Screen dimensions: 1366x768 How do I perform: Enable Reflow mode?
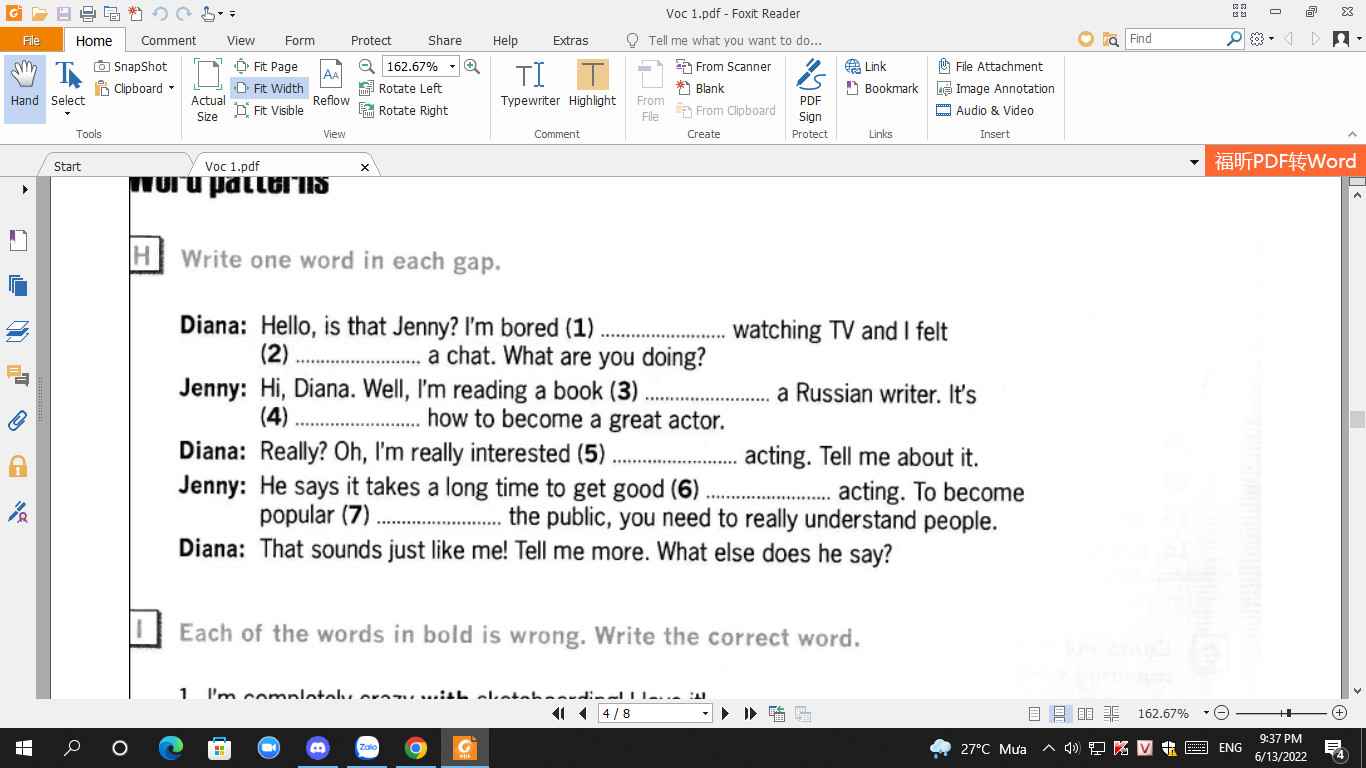tap(331, 84)
